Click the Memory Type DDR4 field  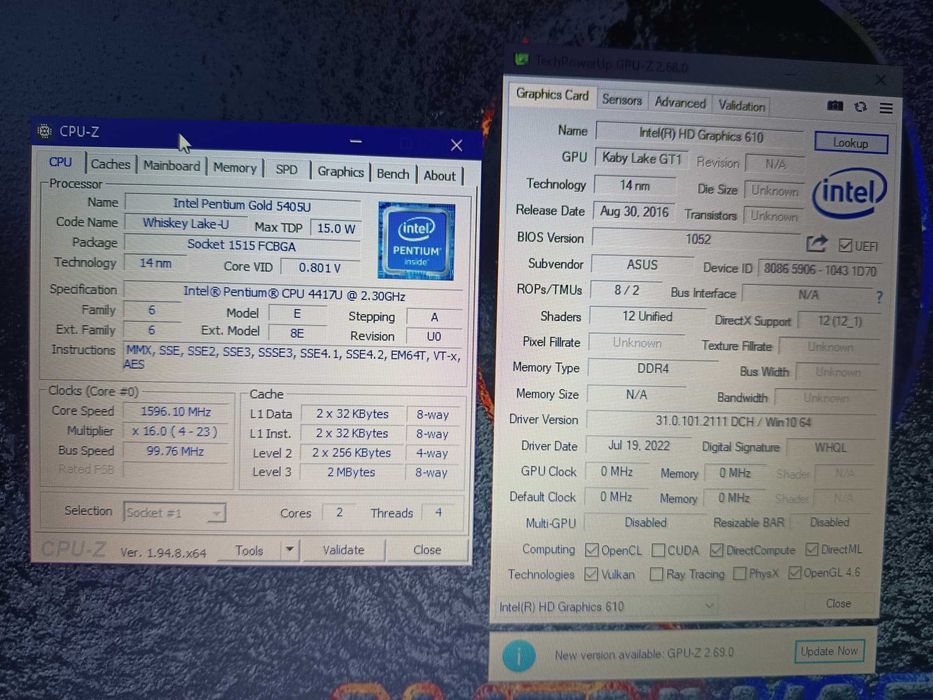coord(653,368)
